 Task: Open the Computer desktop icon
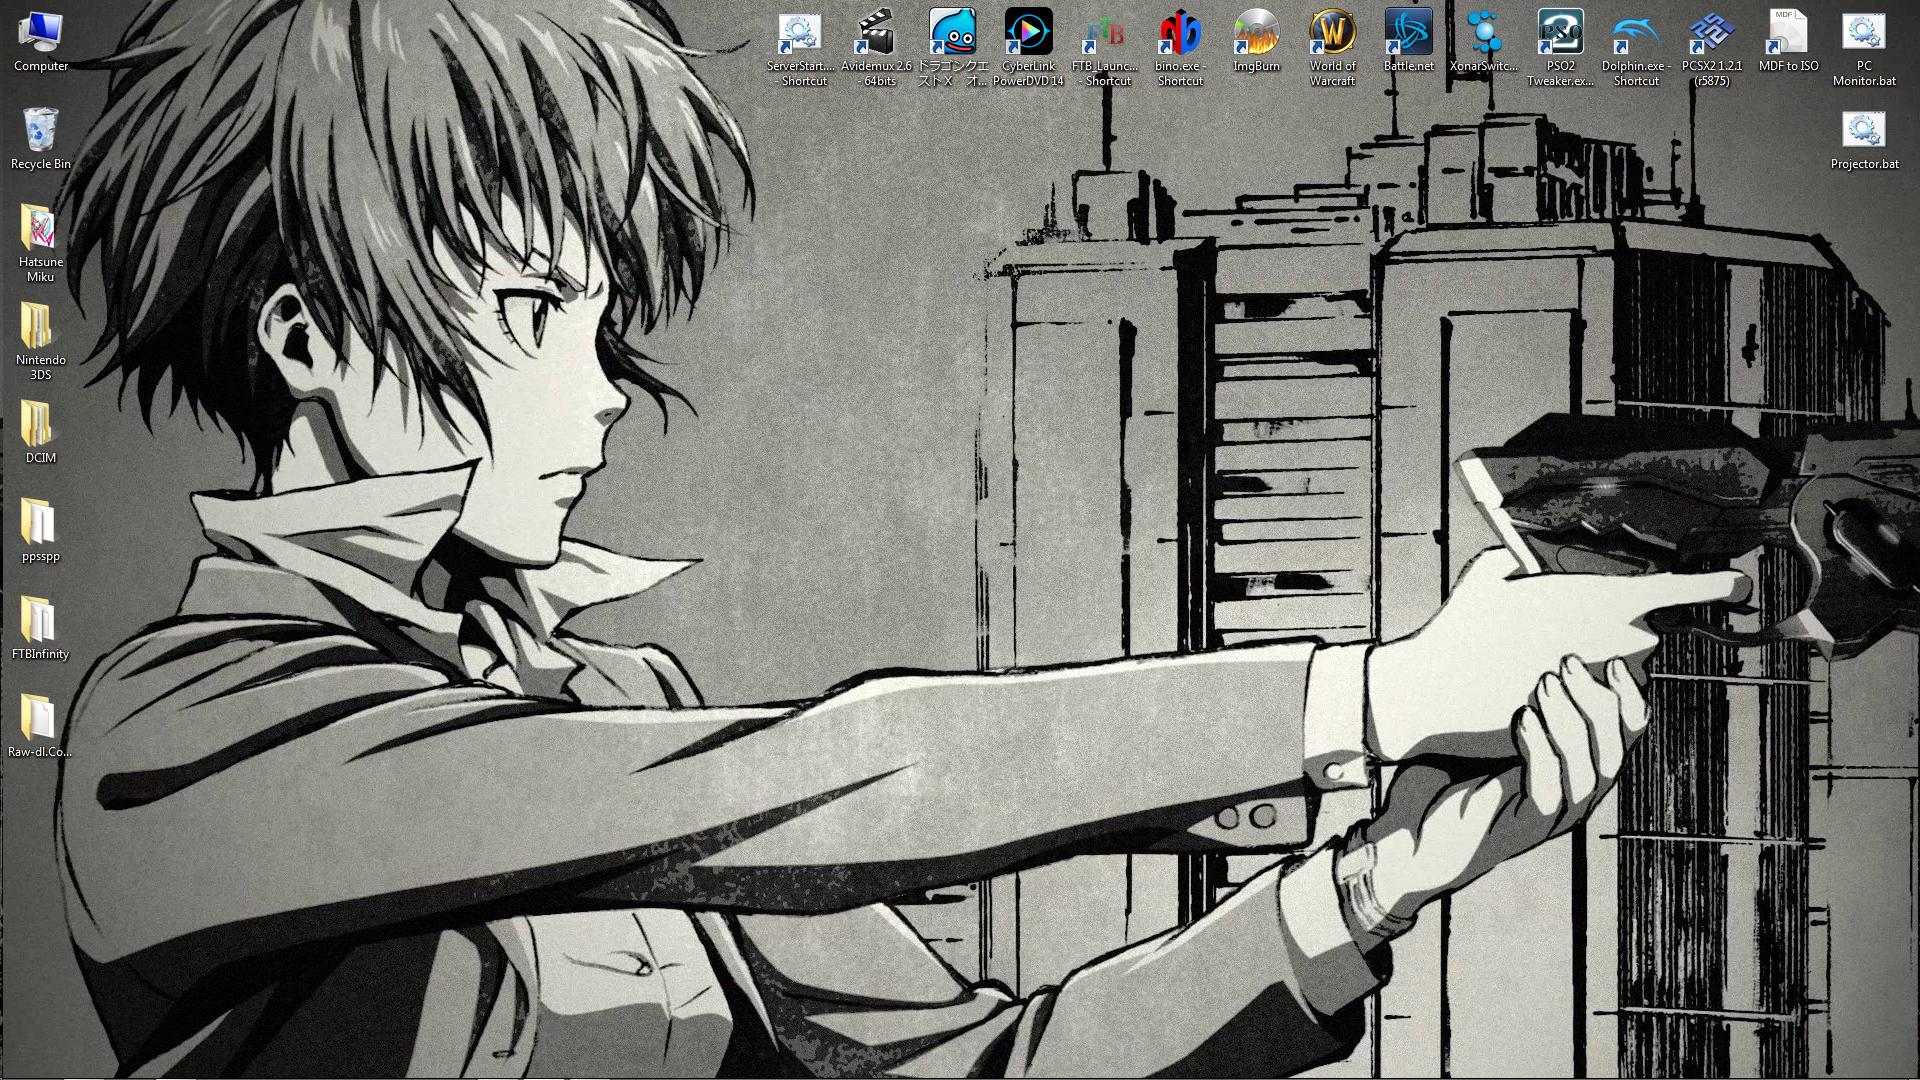41,42
